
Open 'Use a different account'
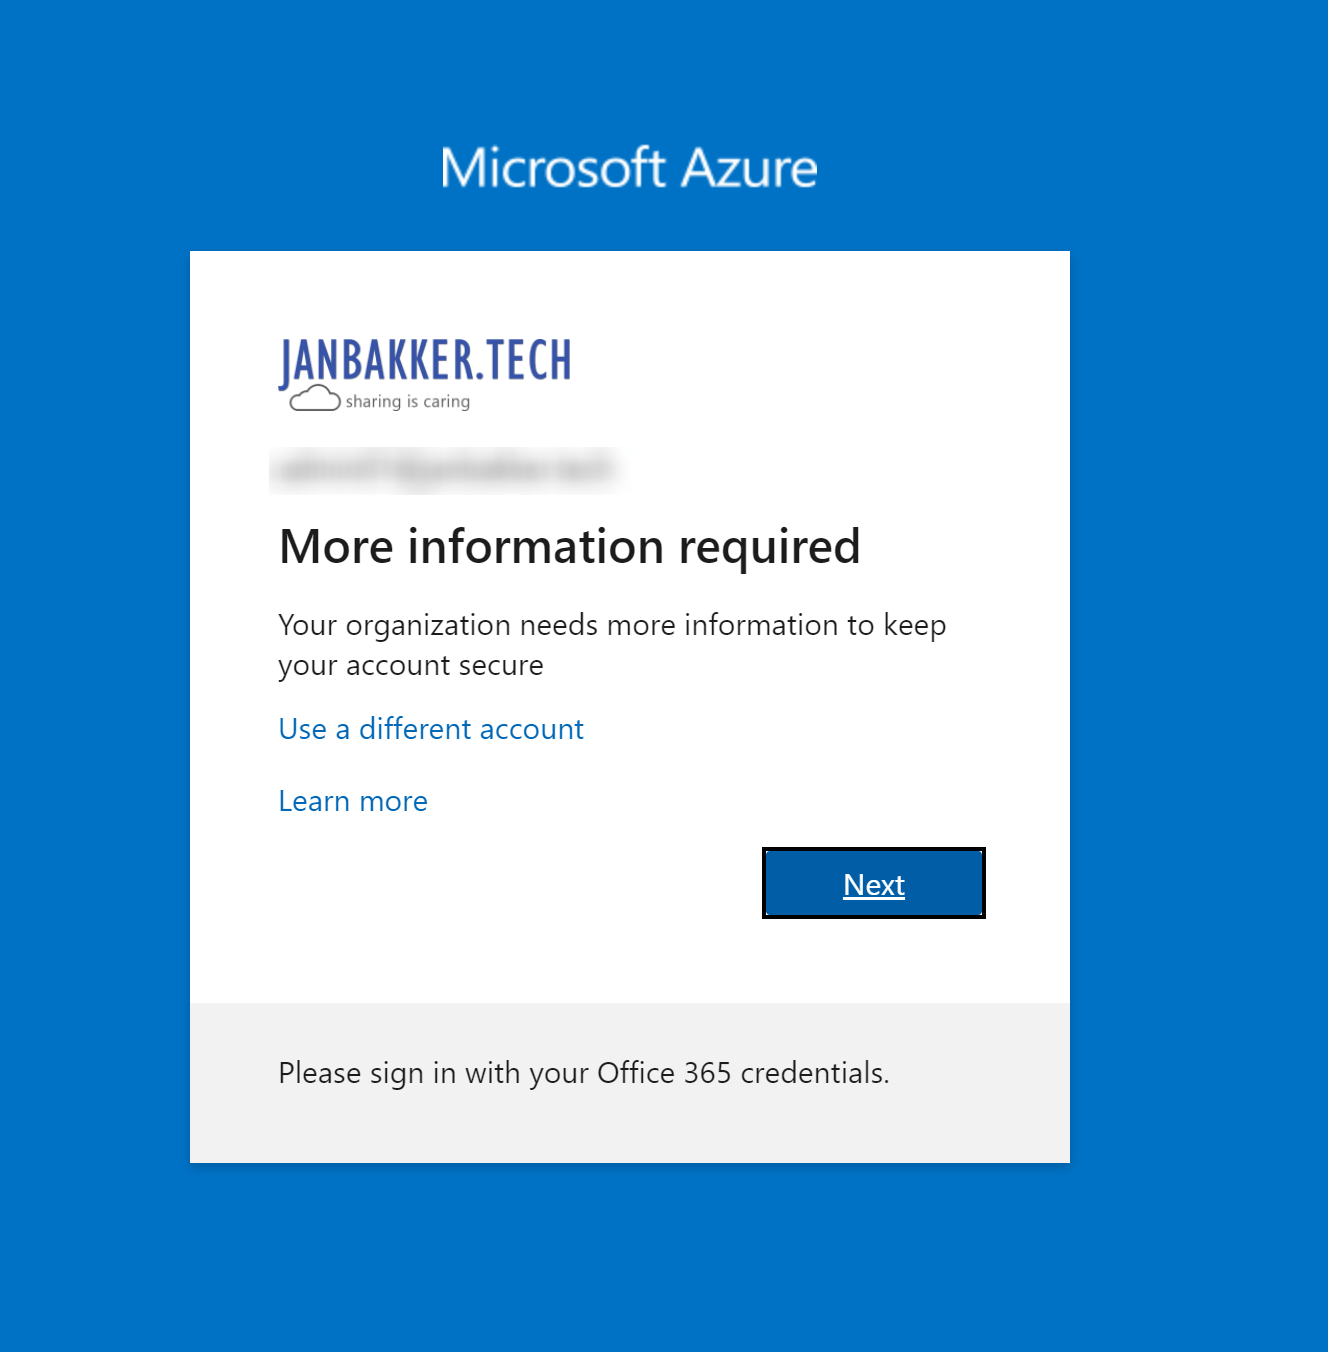coord(431,729)
